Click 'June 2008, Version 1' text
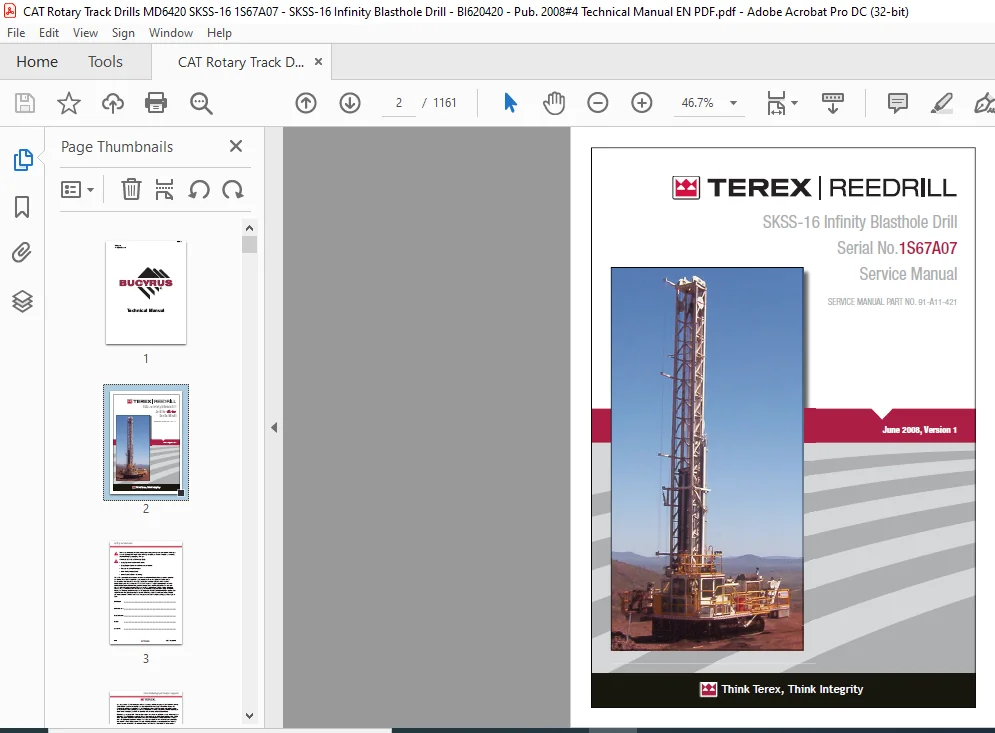The image size is (995, 733). tap(919, 430)
